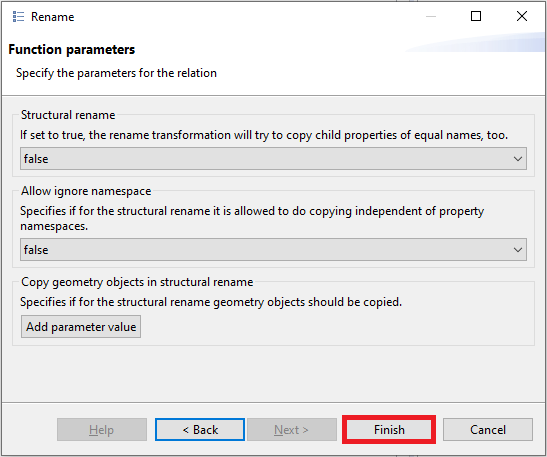Click the Rename window title text
This screenshot has height=457, width=547.
coord(53,17)
